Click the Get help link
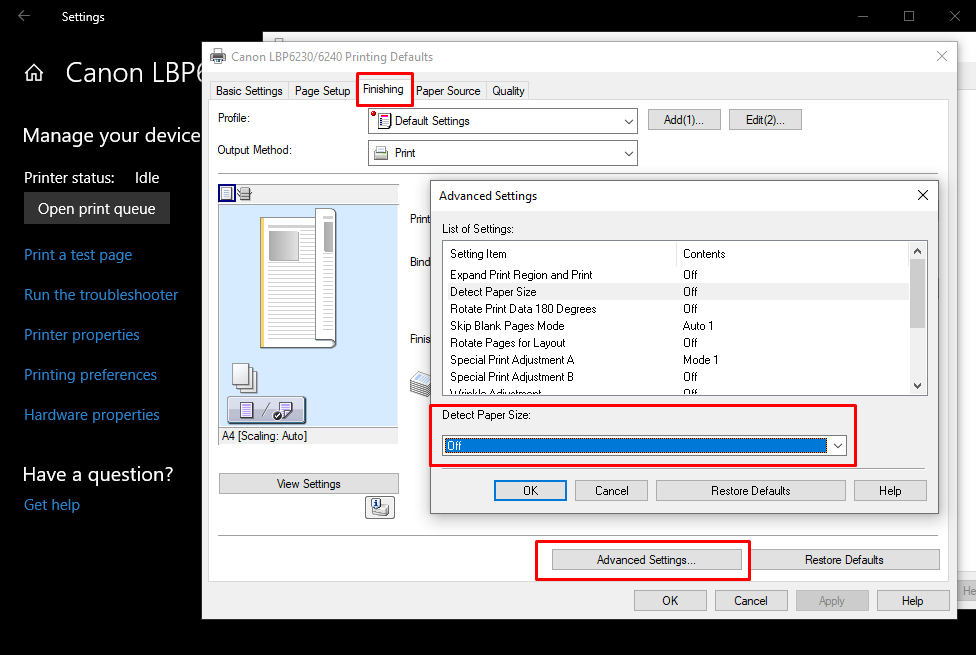 tap(52, 505)
